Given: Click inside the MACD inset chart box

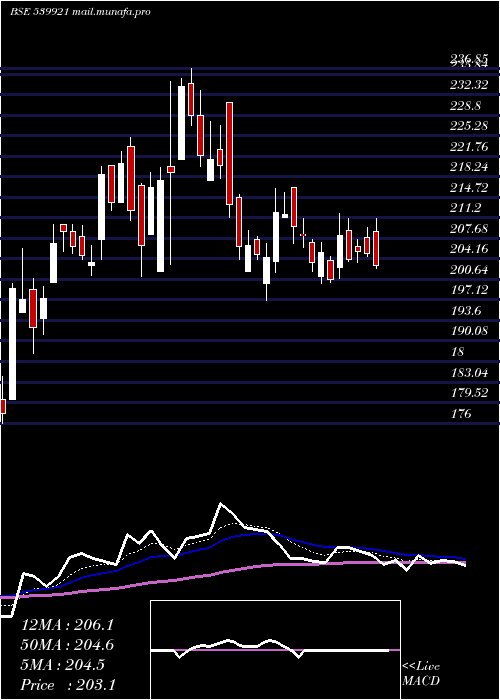Looking at the screenshot, I should click(275, 650).
